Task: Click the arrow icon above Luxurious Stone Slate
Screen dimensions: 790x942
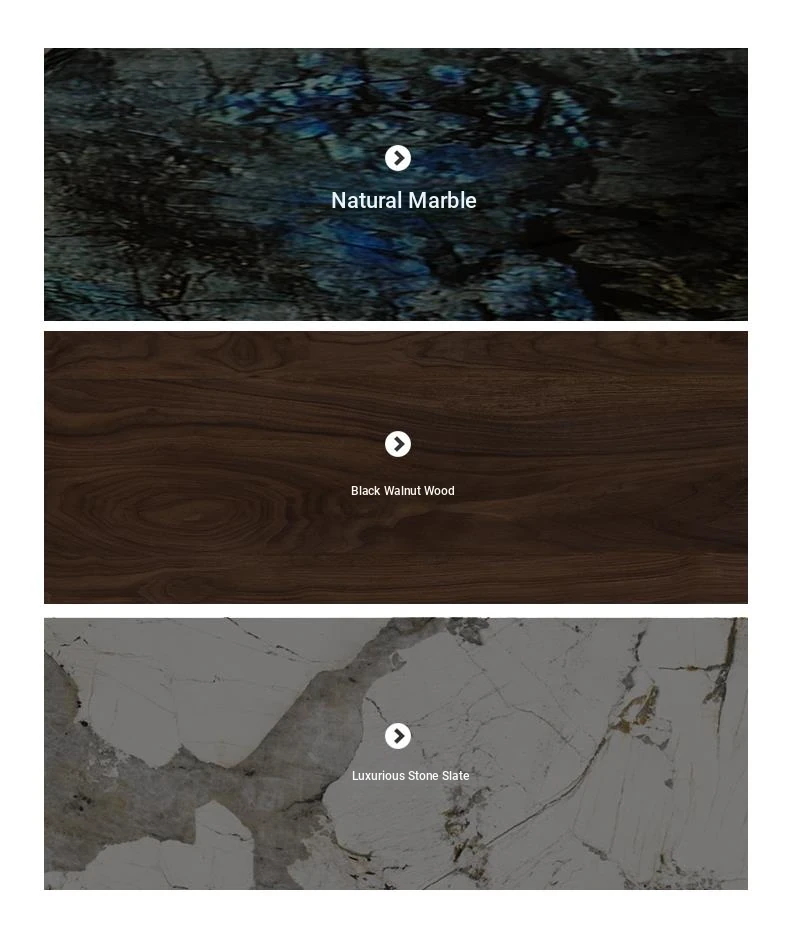Action: point(398,736)
